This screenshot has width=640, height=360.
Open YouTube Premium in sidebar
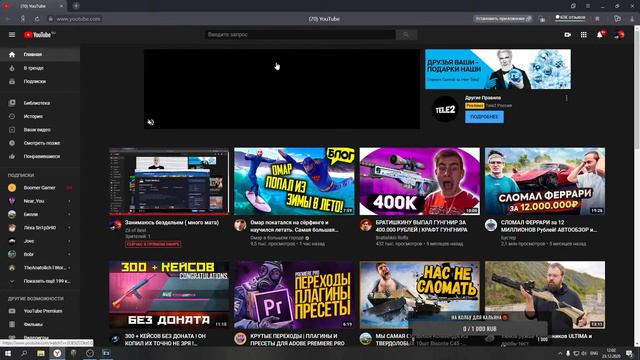[x=40, y=311]
